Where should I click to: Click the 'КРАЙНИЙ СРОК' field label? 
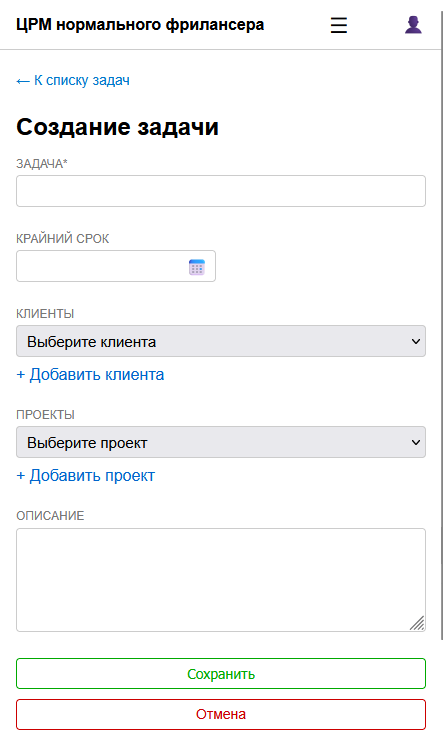coord(63,238)
